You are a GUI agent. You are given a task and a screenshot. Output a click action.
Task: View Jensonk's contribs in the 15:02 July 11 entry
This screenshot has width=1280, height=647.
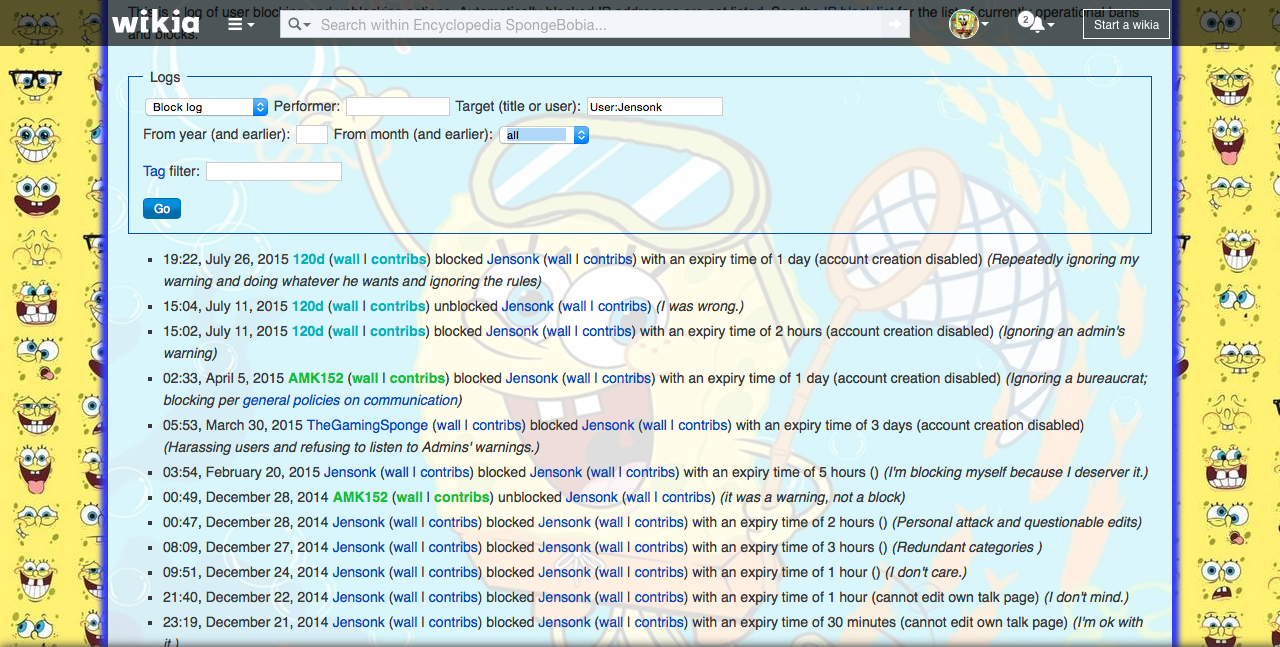click(607, 331)
